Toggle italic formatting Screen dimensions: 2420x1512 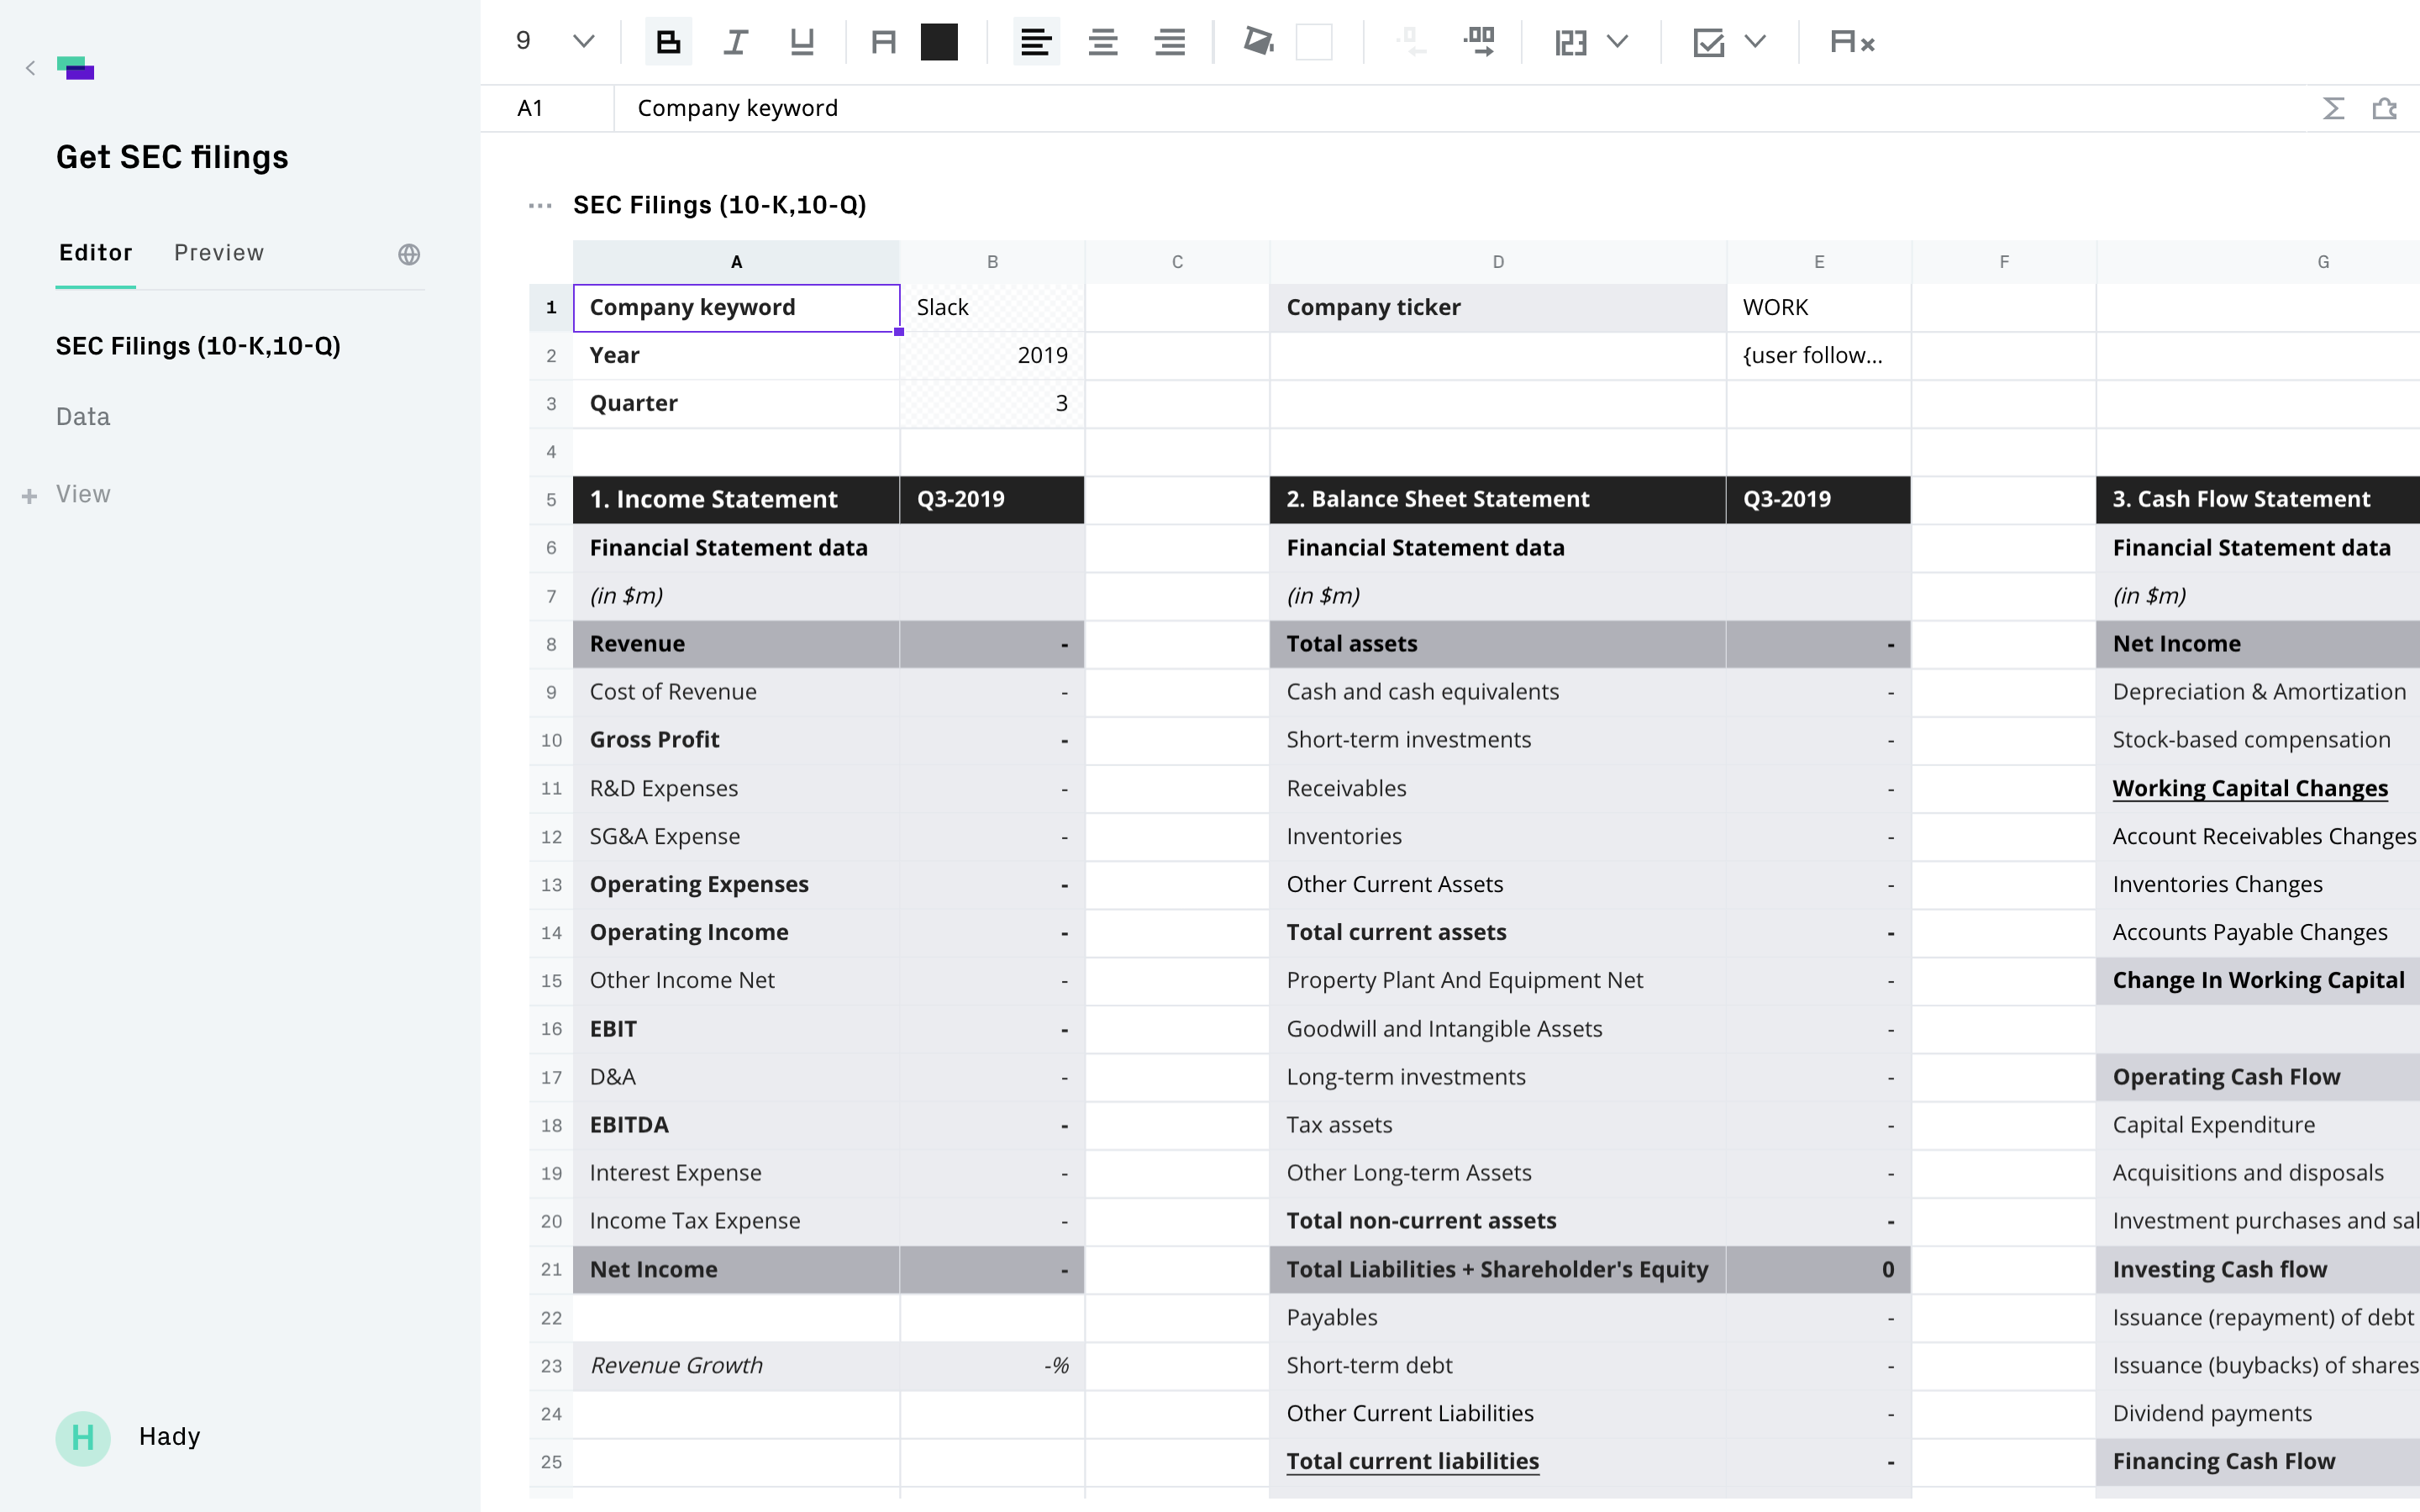pos(735,42)
